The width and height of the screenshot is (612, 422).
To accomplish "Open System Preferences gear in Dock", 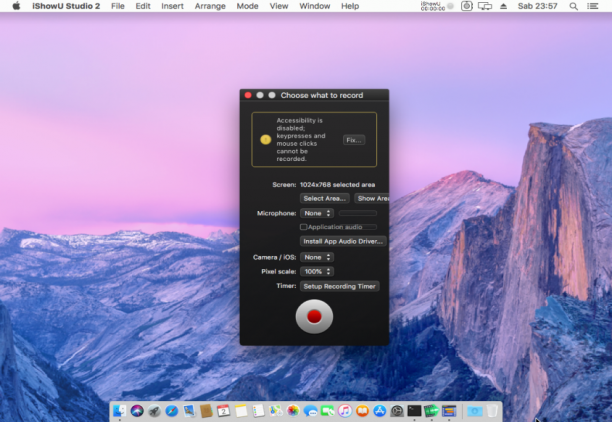I will (x=397, y=411).
